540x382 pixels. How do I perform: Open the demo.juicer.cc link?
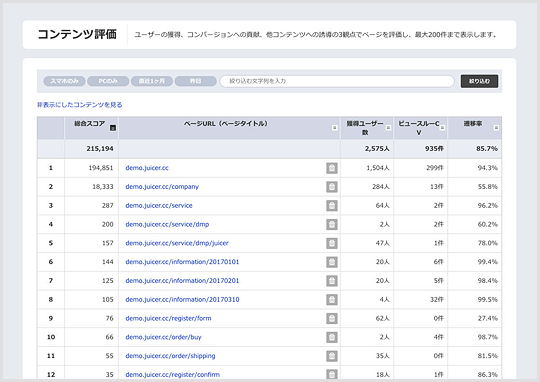[x=147, y=168]
